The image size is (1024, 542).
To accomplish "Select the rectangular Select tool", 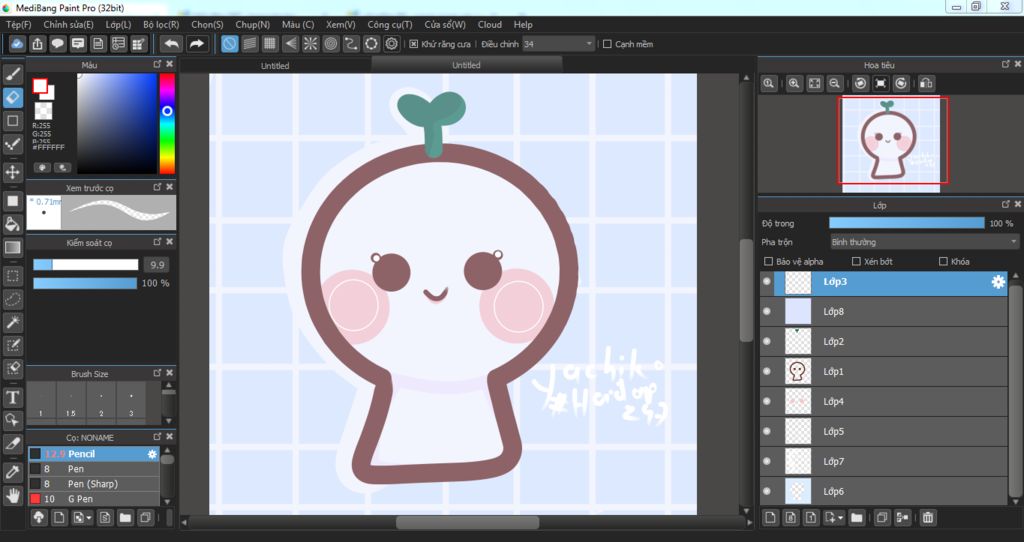I will pos(13,276).
